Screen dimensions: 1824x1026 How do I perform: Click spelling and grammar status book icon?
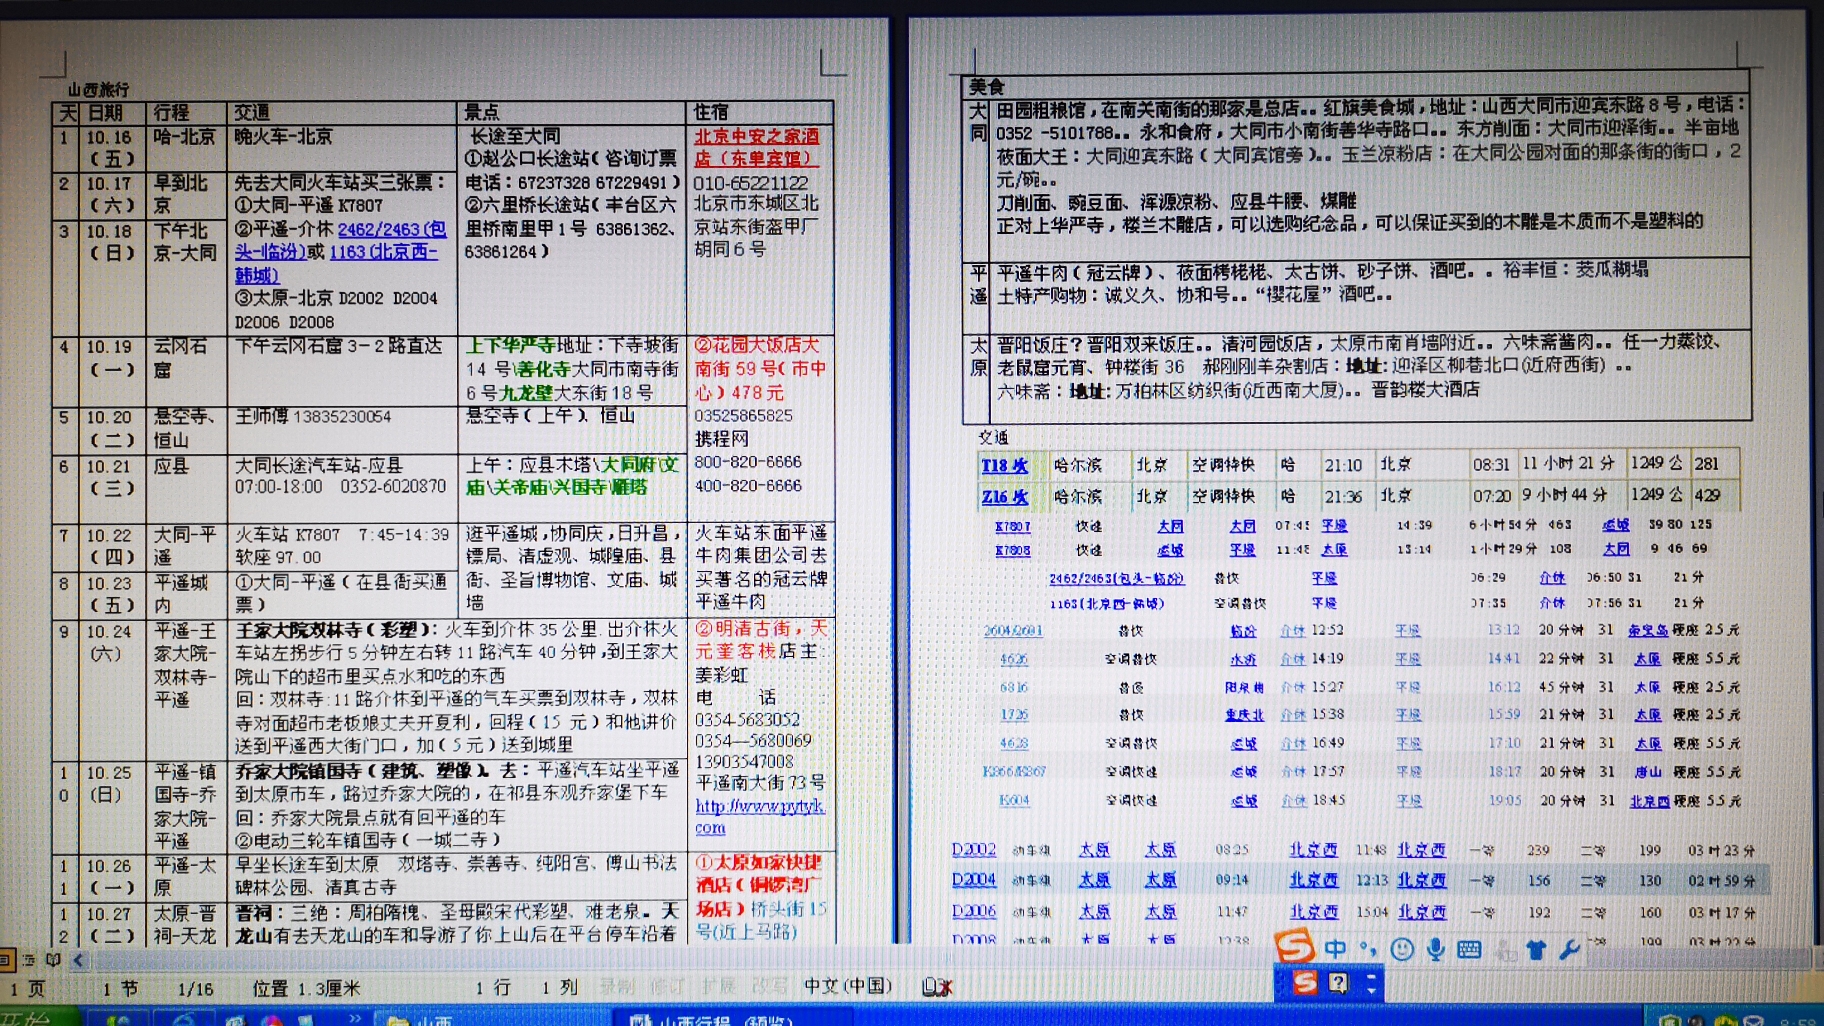pyautogui.click(x=936, y=987)
